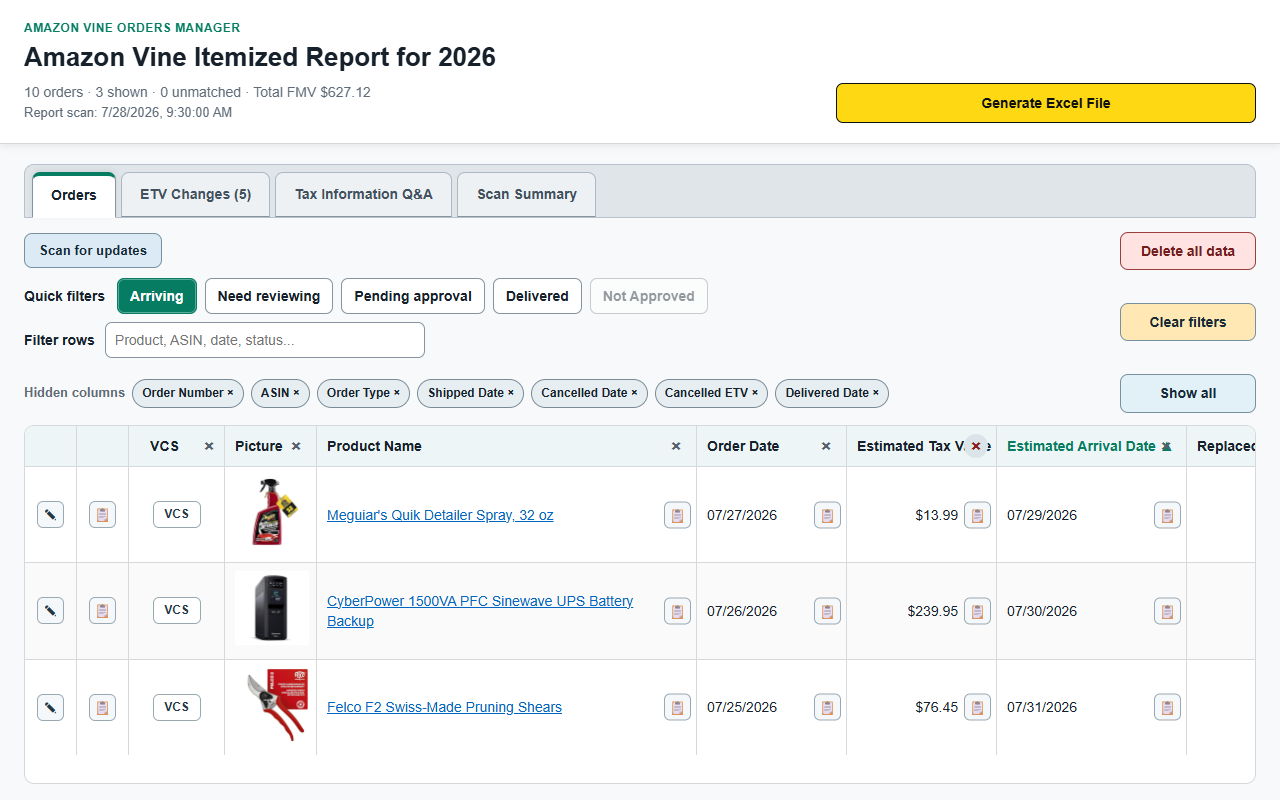
Task: Open the CyberPower UPS product thumbnail
Action: click(x=271, y=608)
